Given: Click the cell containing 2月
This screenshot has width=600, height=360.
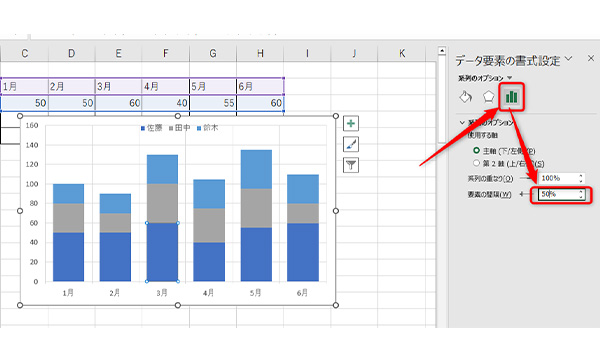Looking at the screenshot, I should [x=72, y=86].
